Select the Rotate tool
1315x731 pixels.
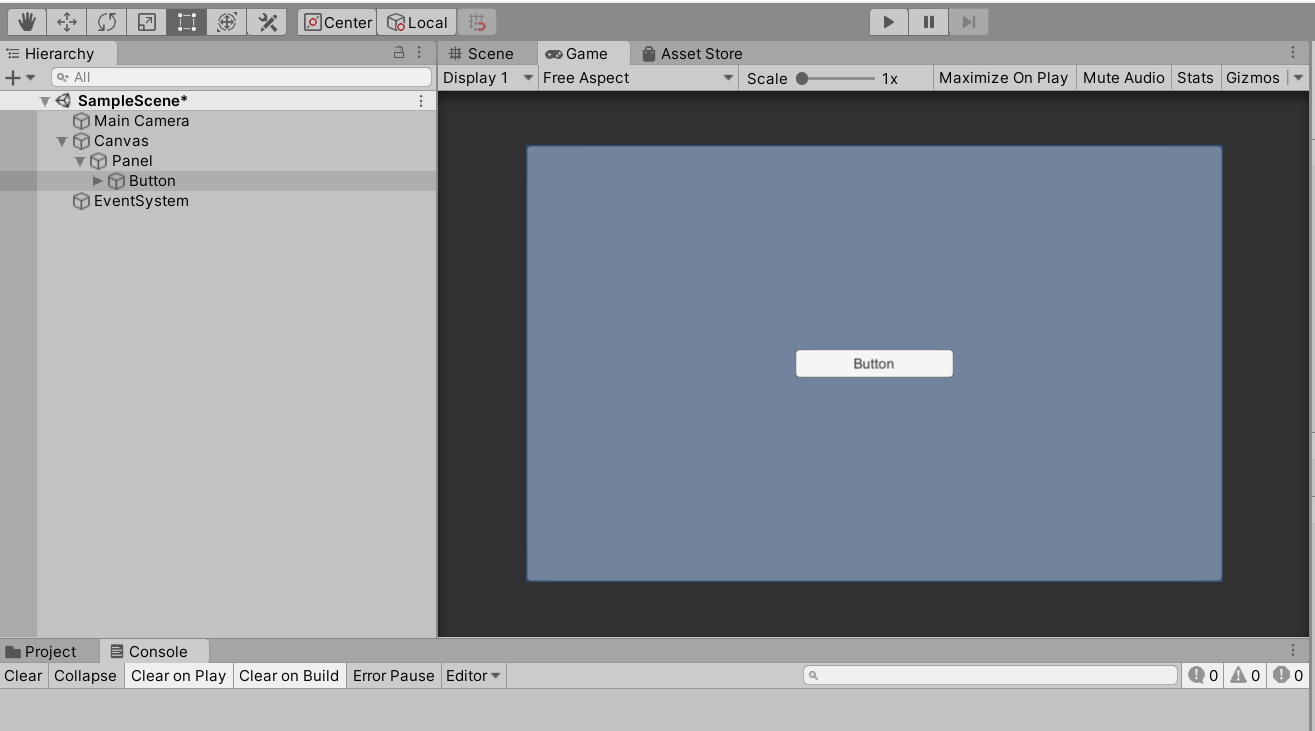[107, 21]
